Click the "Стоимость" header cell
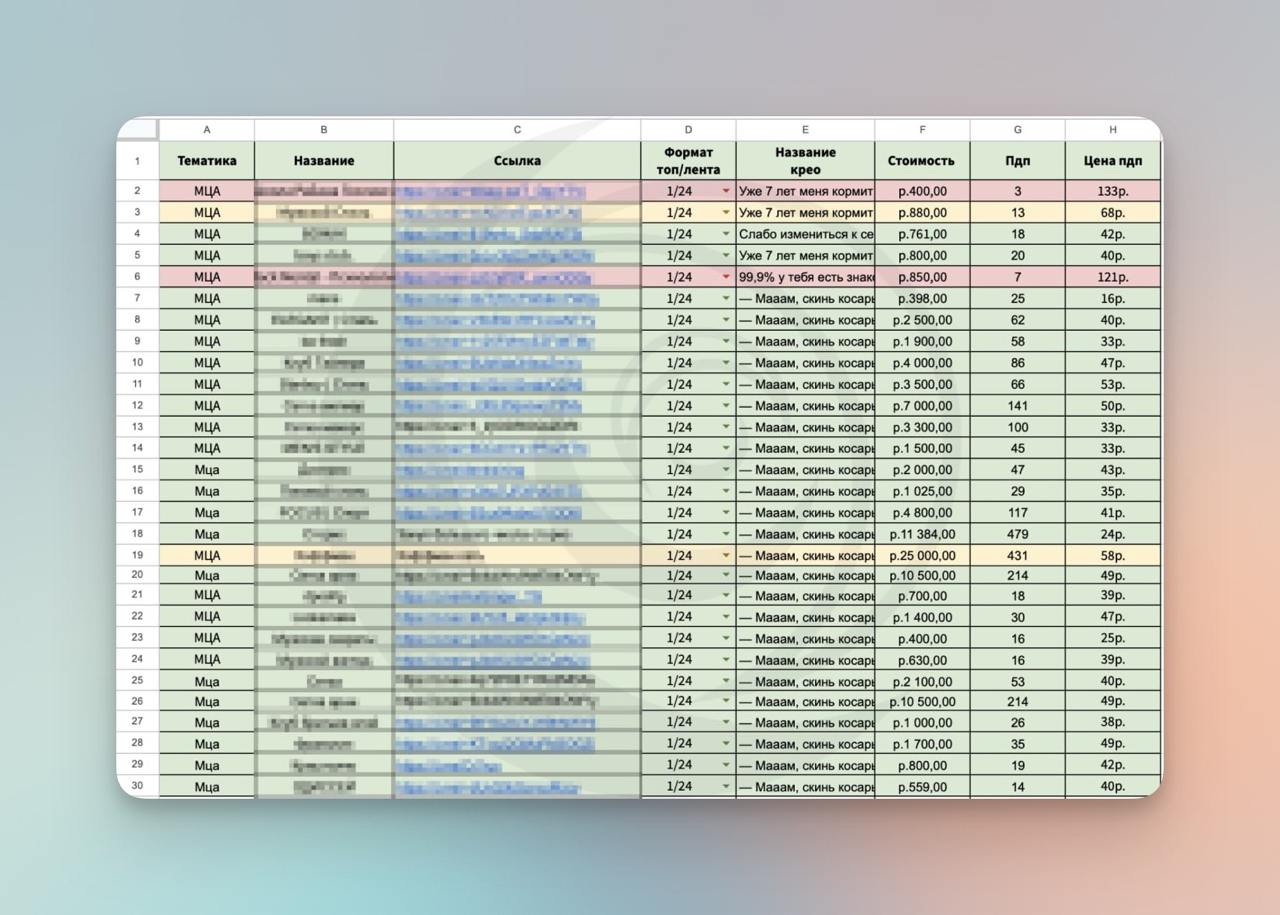The height and width of the screenshot is (915, 1280). pos(922,160)
